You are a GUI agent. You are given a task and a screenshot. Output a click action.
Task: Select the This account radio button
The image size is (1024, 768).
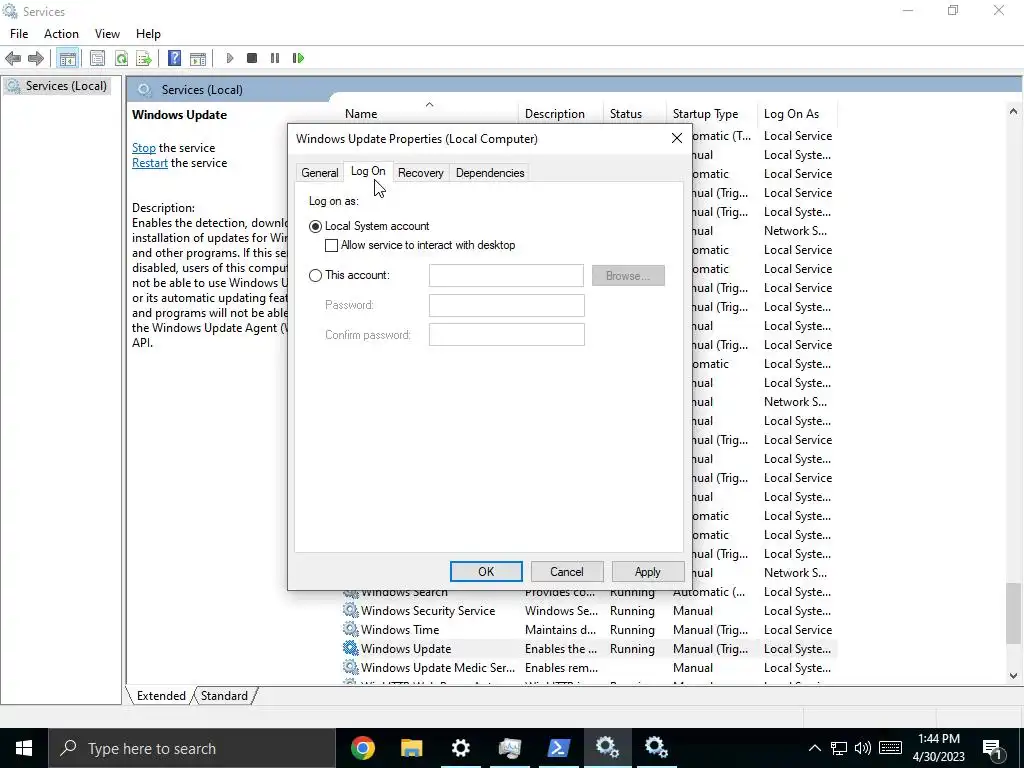coord(315,275)
